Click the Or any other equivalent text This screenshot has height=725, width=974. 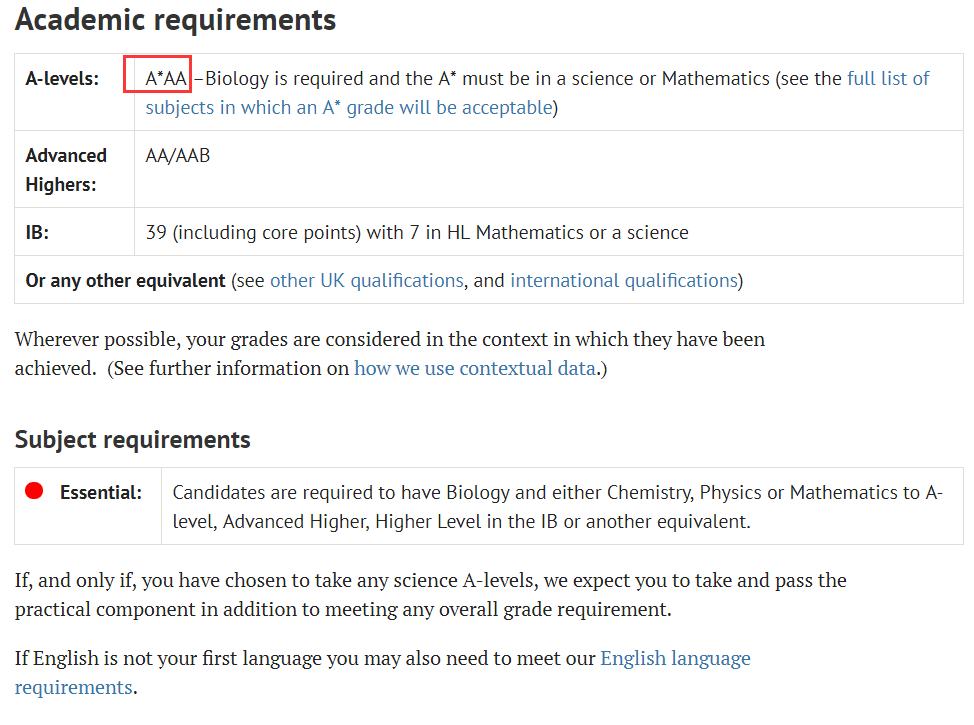(x=125, y=281)
